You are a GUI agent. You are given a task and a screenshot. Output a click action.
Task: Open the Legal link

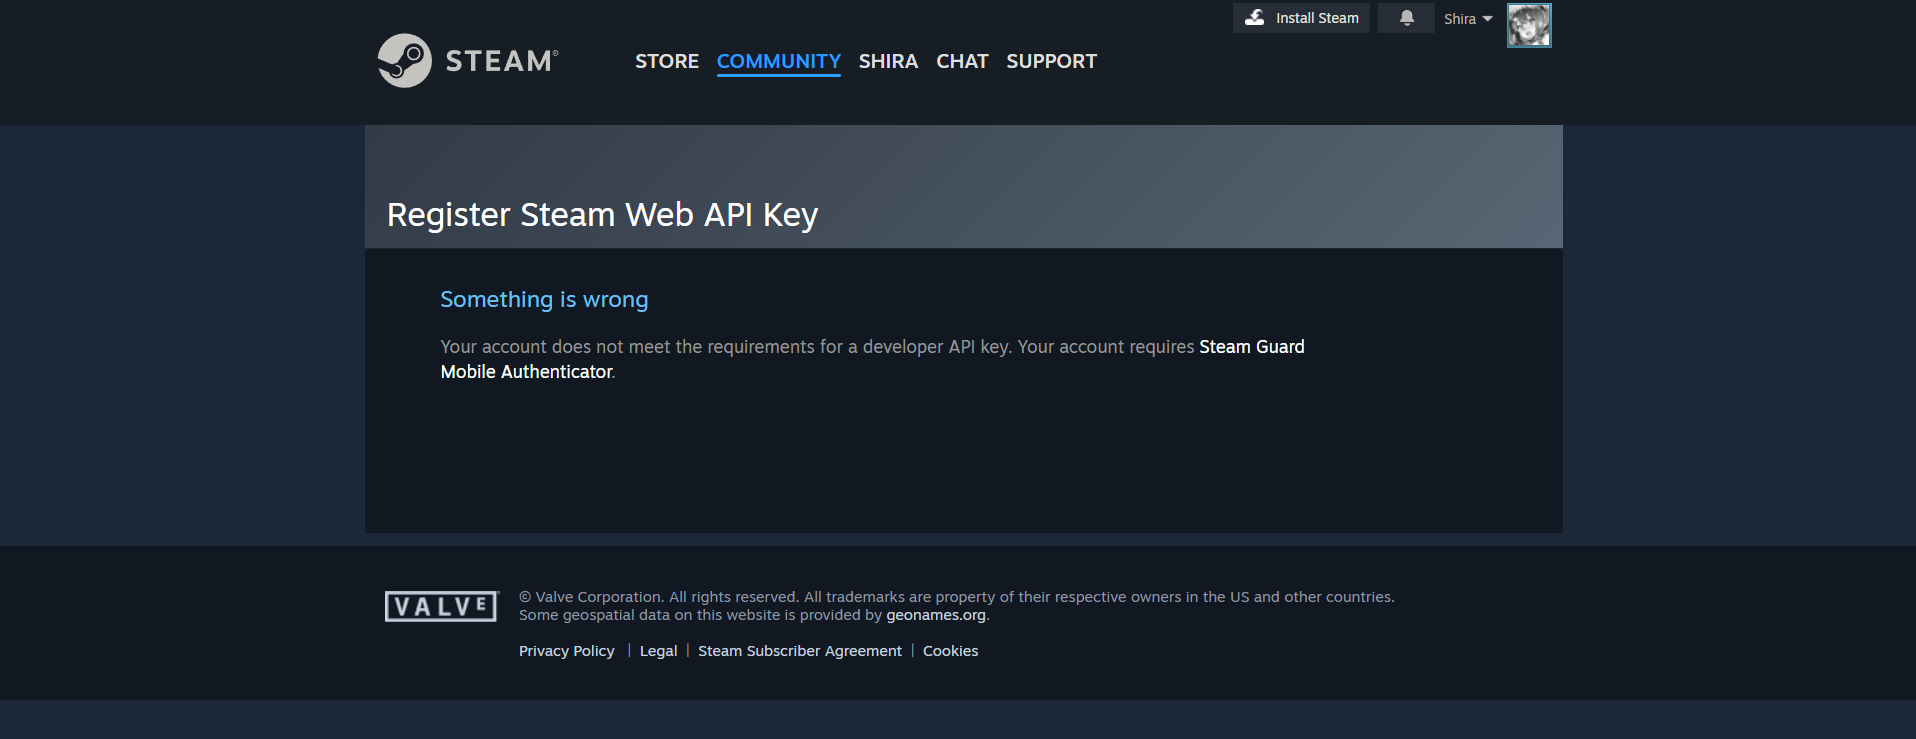(x=658, y=651)
